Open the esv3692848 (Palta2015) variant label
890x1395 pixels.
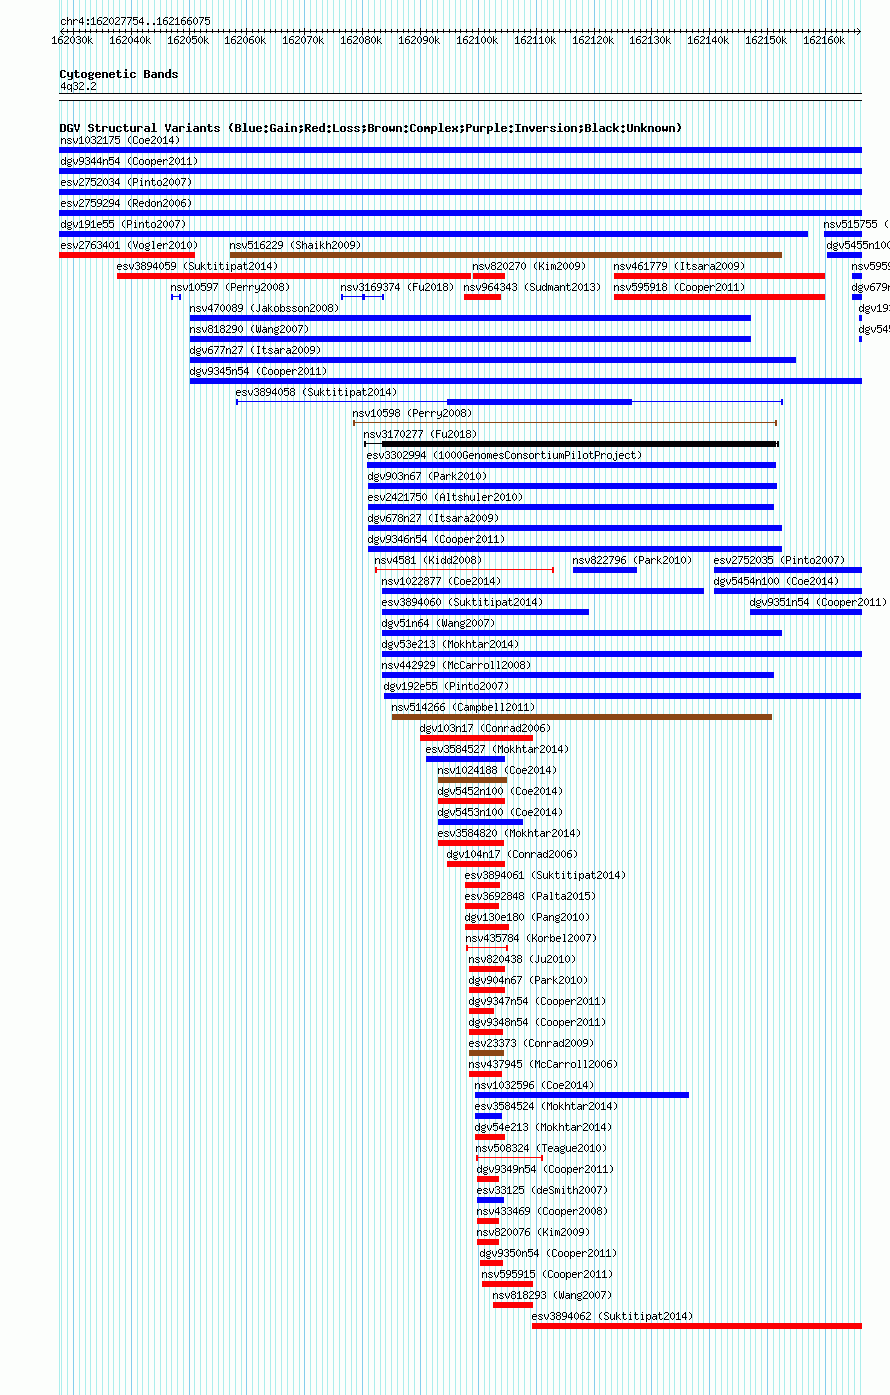[530, 896]
